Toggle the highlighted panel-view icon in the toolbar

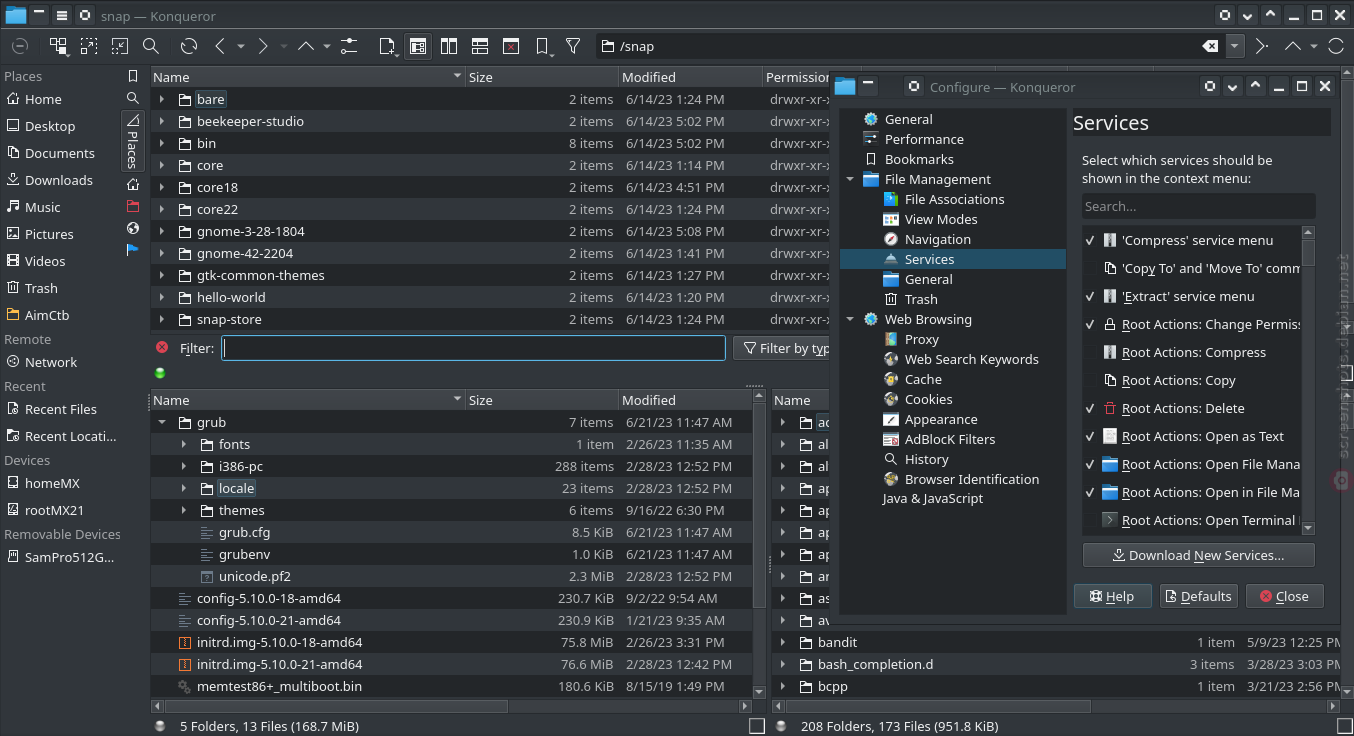(x=418, y=46)
